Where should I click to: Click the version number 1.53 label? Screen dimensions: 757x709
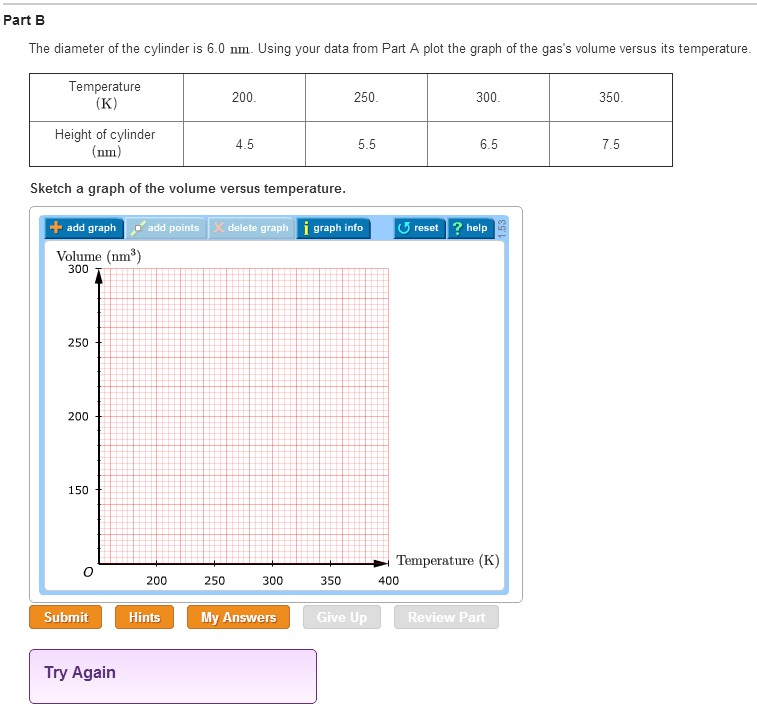(502, 228)
